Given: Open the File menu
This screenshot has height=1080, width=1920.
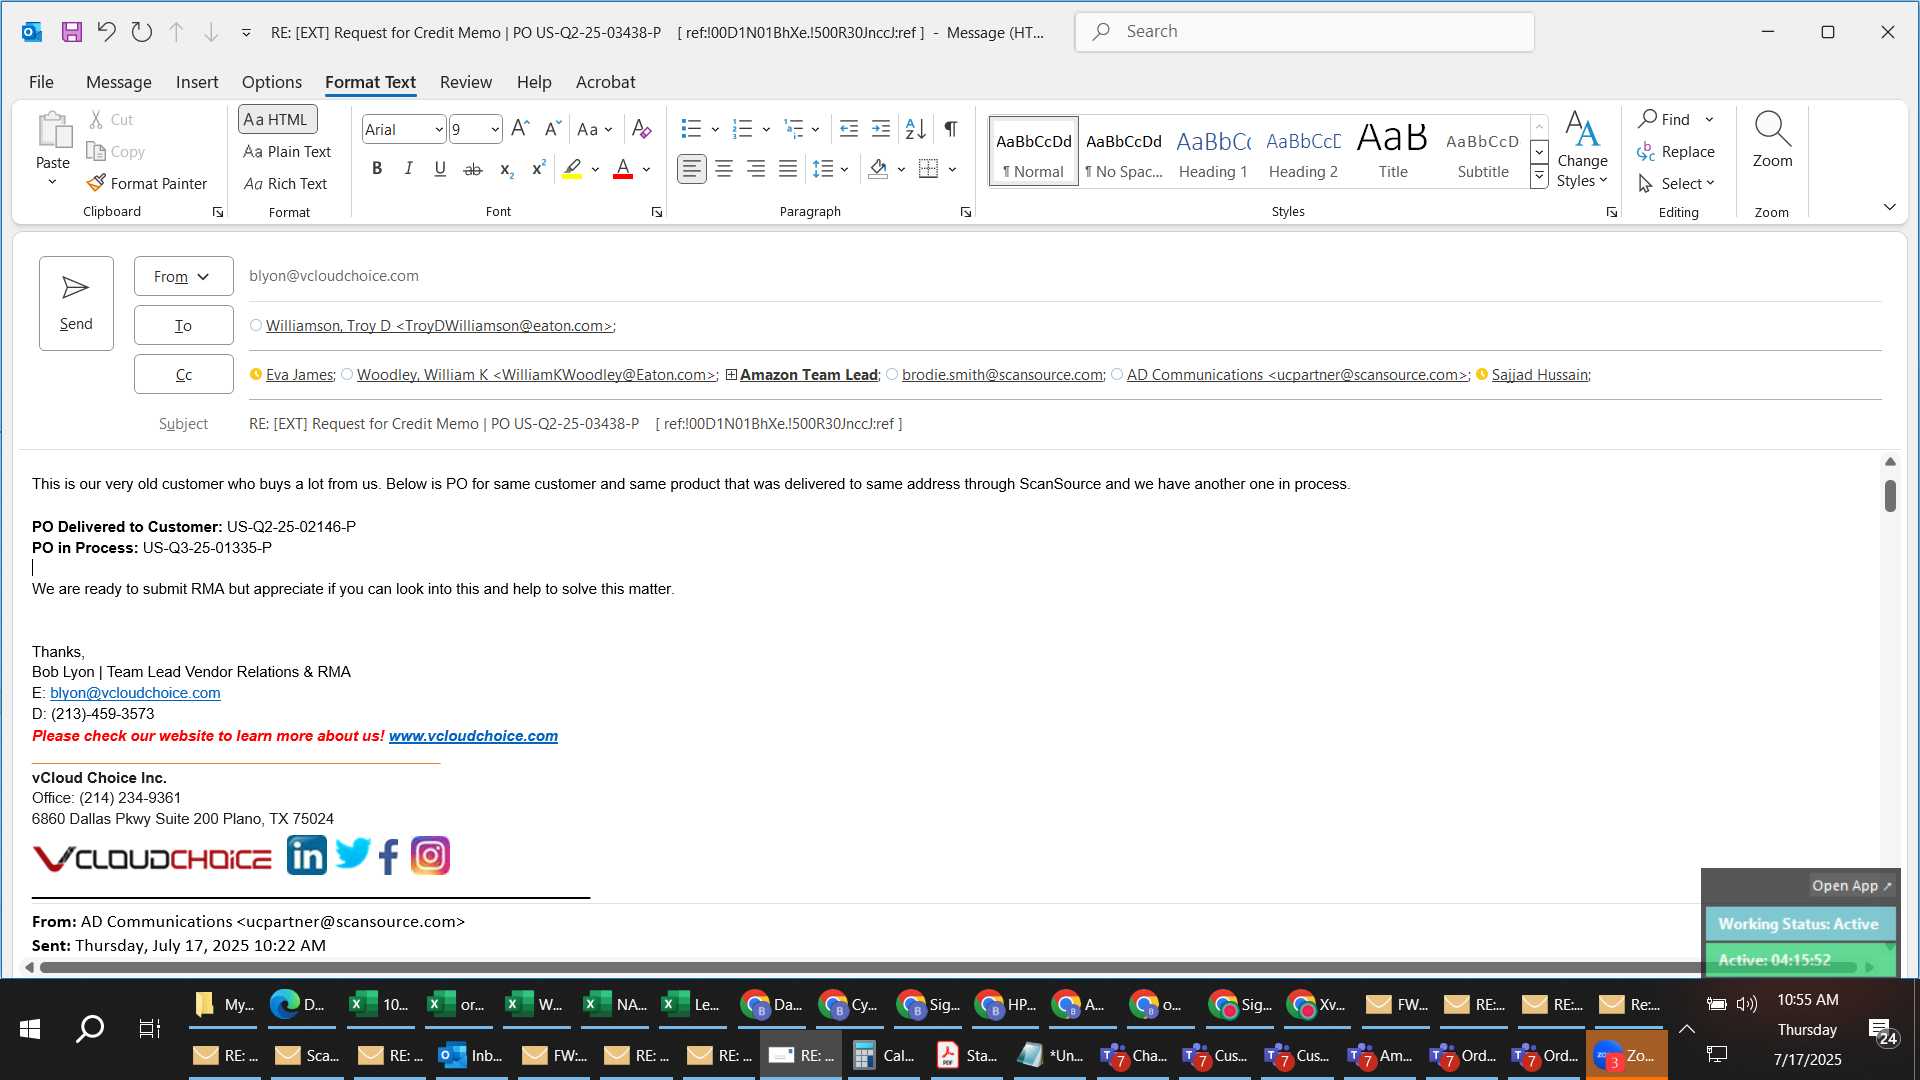Looking at the screenshot, I should (41, 82).
